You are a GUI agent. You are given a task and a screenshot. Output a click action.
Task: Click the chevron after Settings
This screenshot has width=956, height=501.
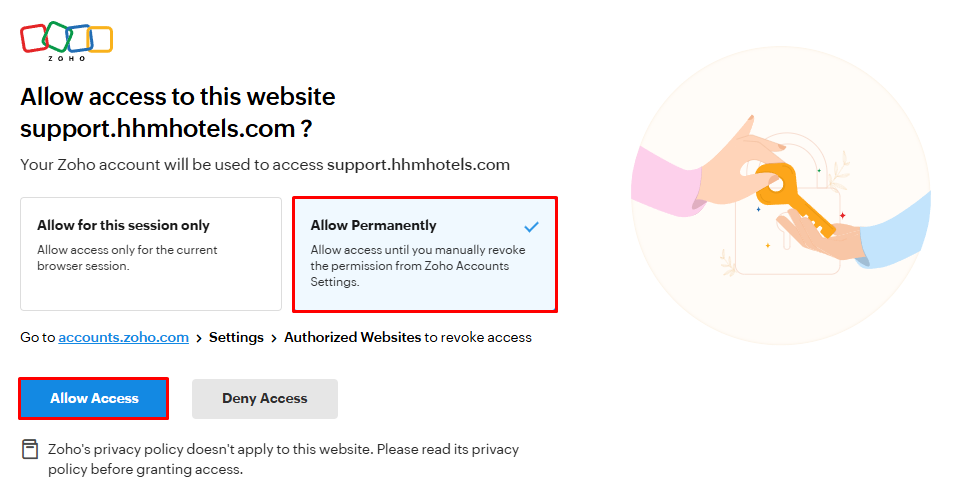click(274, 338)
